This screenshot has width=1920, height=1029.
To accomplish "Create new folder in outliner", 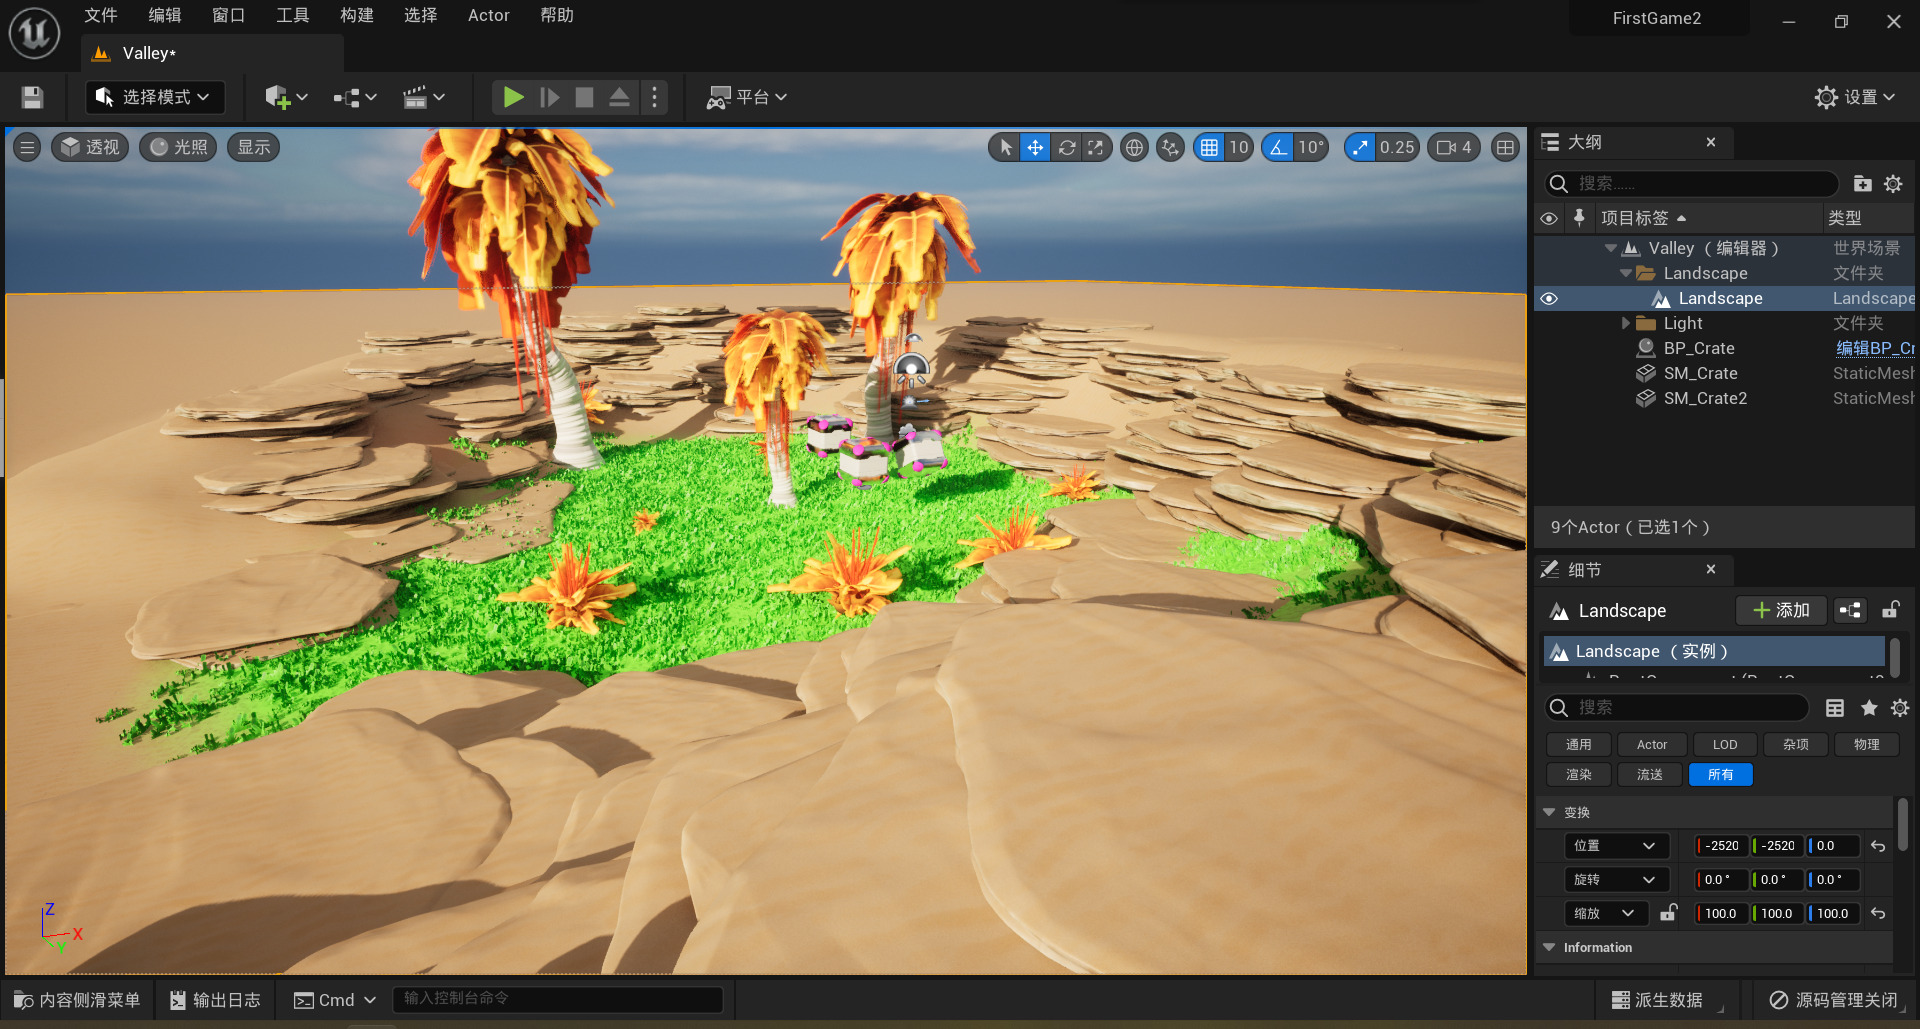I will point(1862,184).
